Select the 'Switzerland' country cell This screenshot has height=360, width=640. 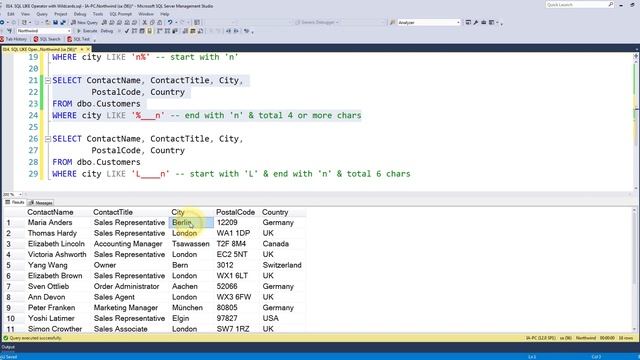282,265
